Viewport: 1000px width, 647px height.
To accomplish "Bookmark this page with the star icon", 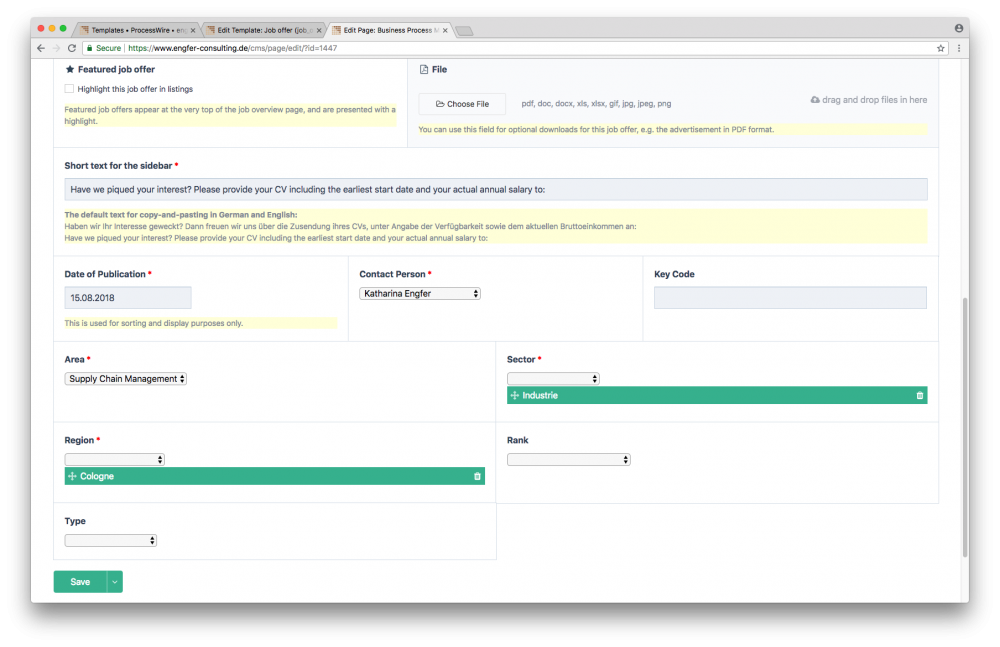I will pyautogui.click(x=940, y=48).
